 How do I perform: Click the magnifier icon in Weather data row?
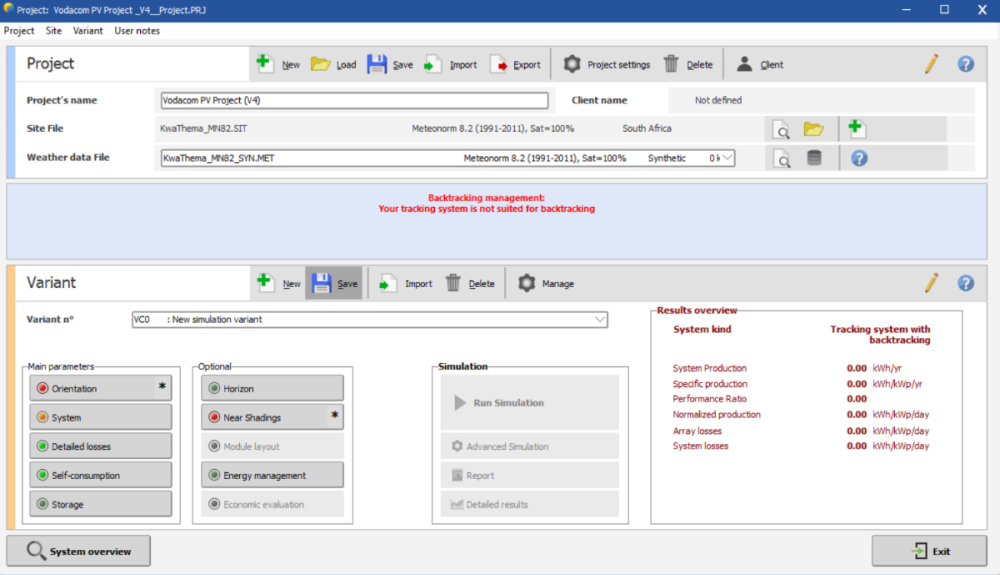click(x=782, y=158)
